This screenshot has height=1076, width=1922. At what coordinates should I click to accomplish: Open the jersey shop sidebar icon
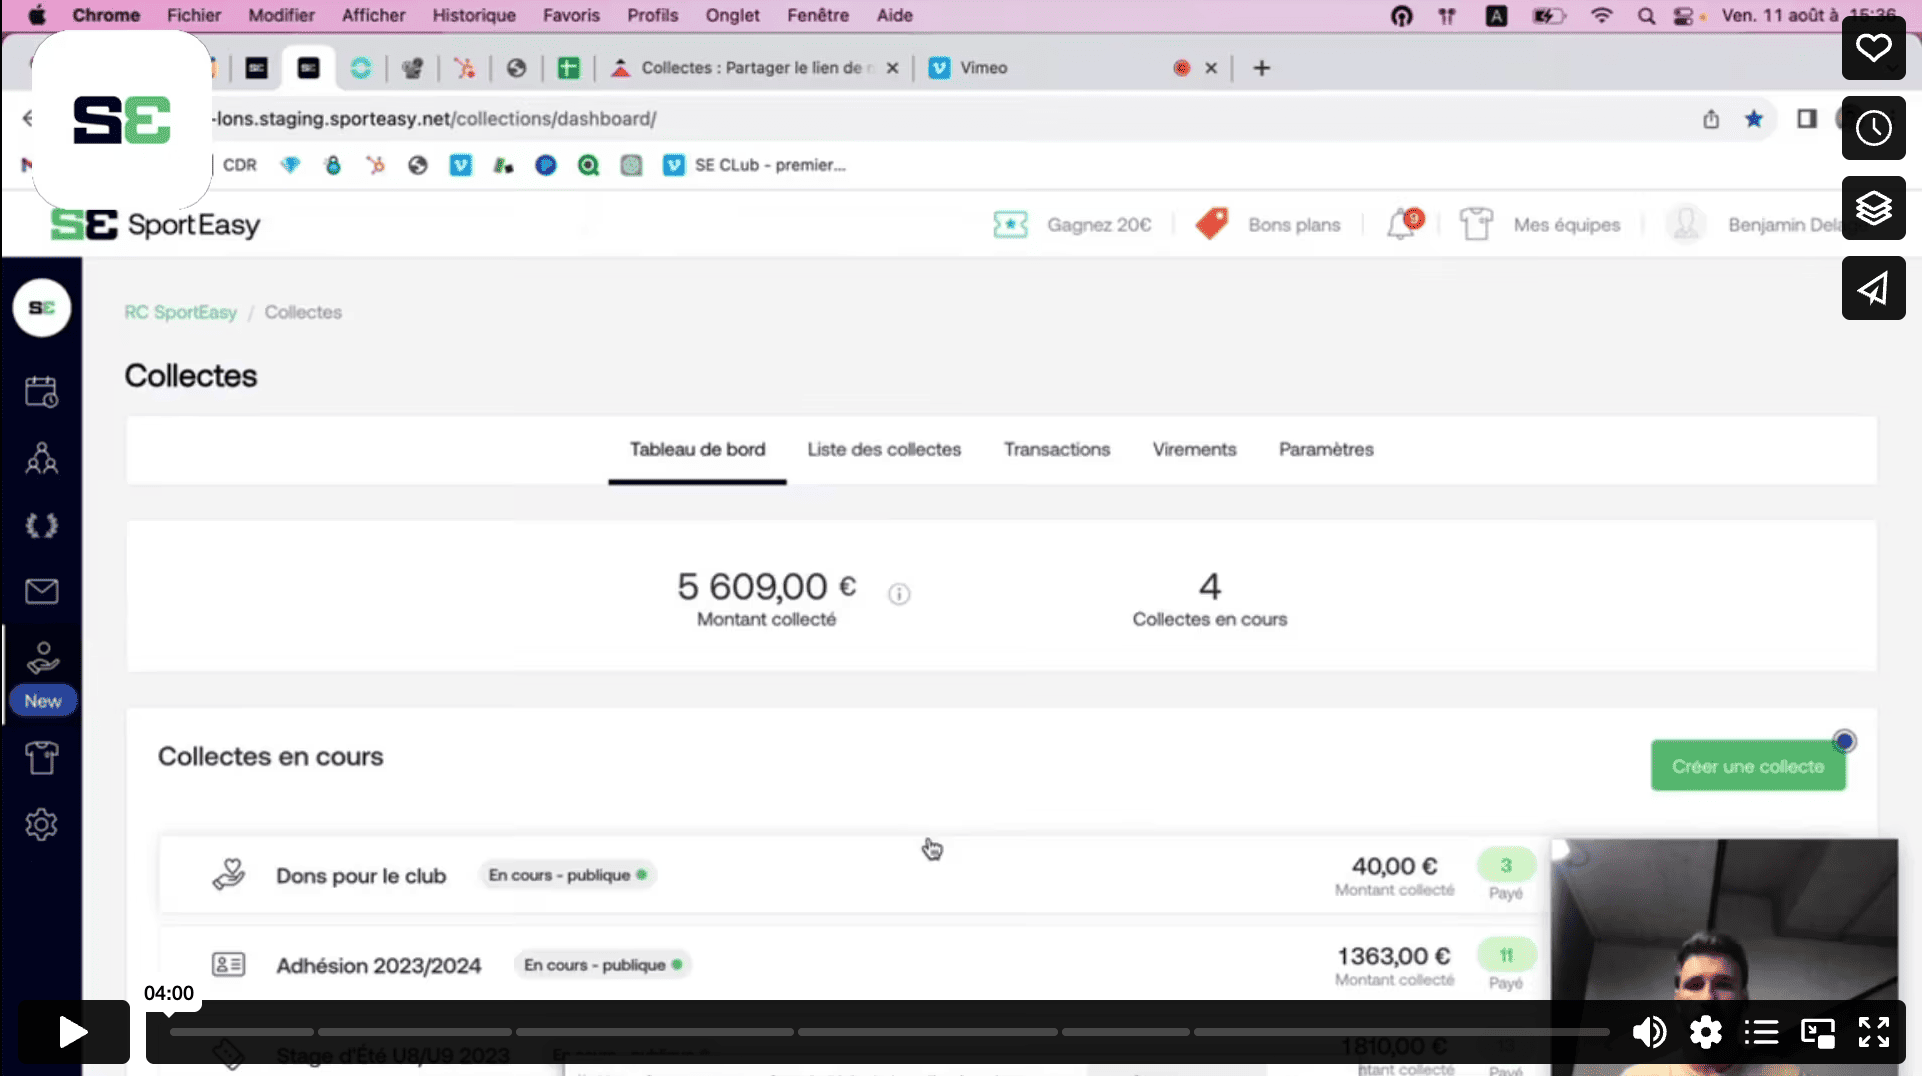coord(41,758)
